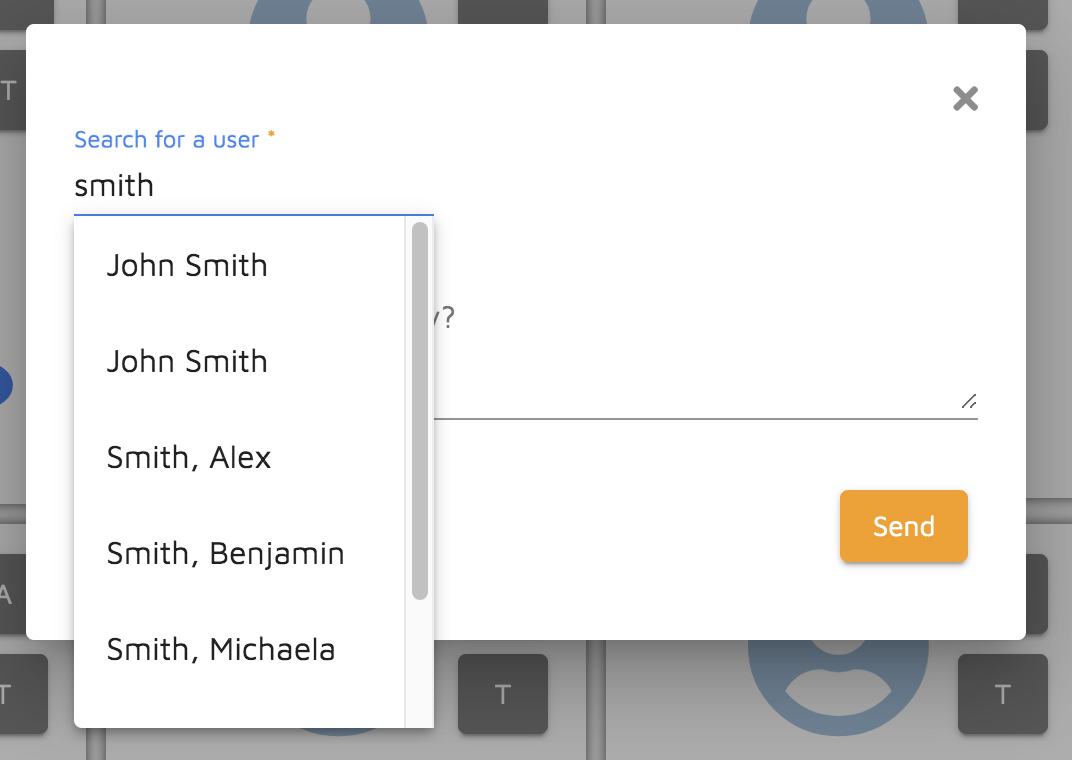
Task: Click the "Search for a user" text field
Action: click(253, 186)
